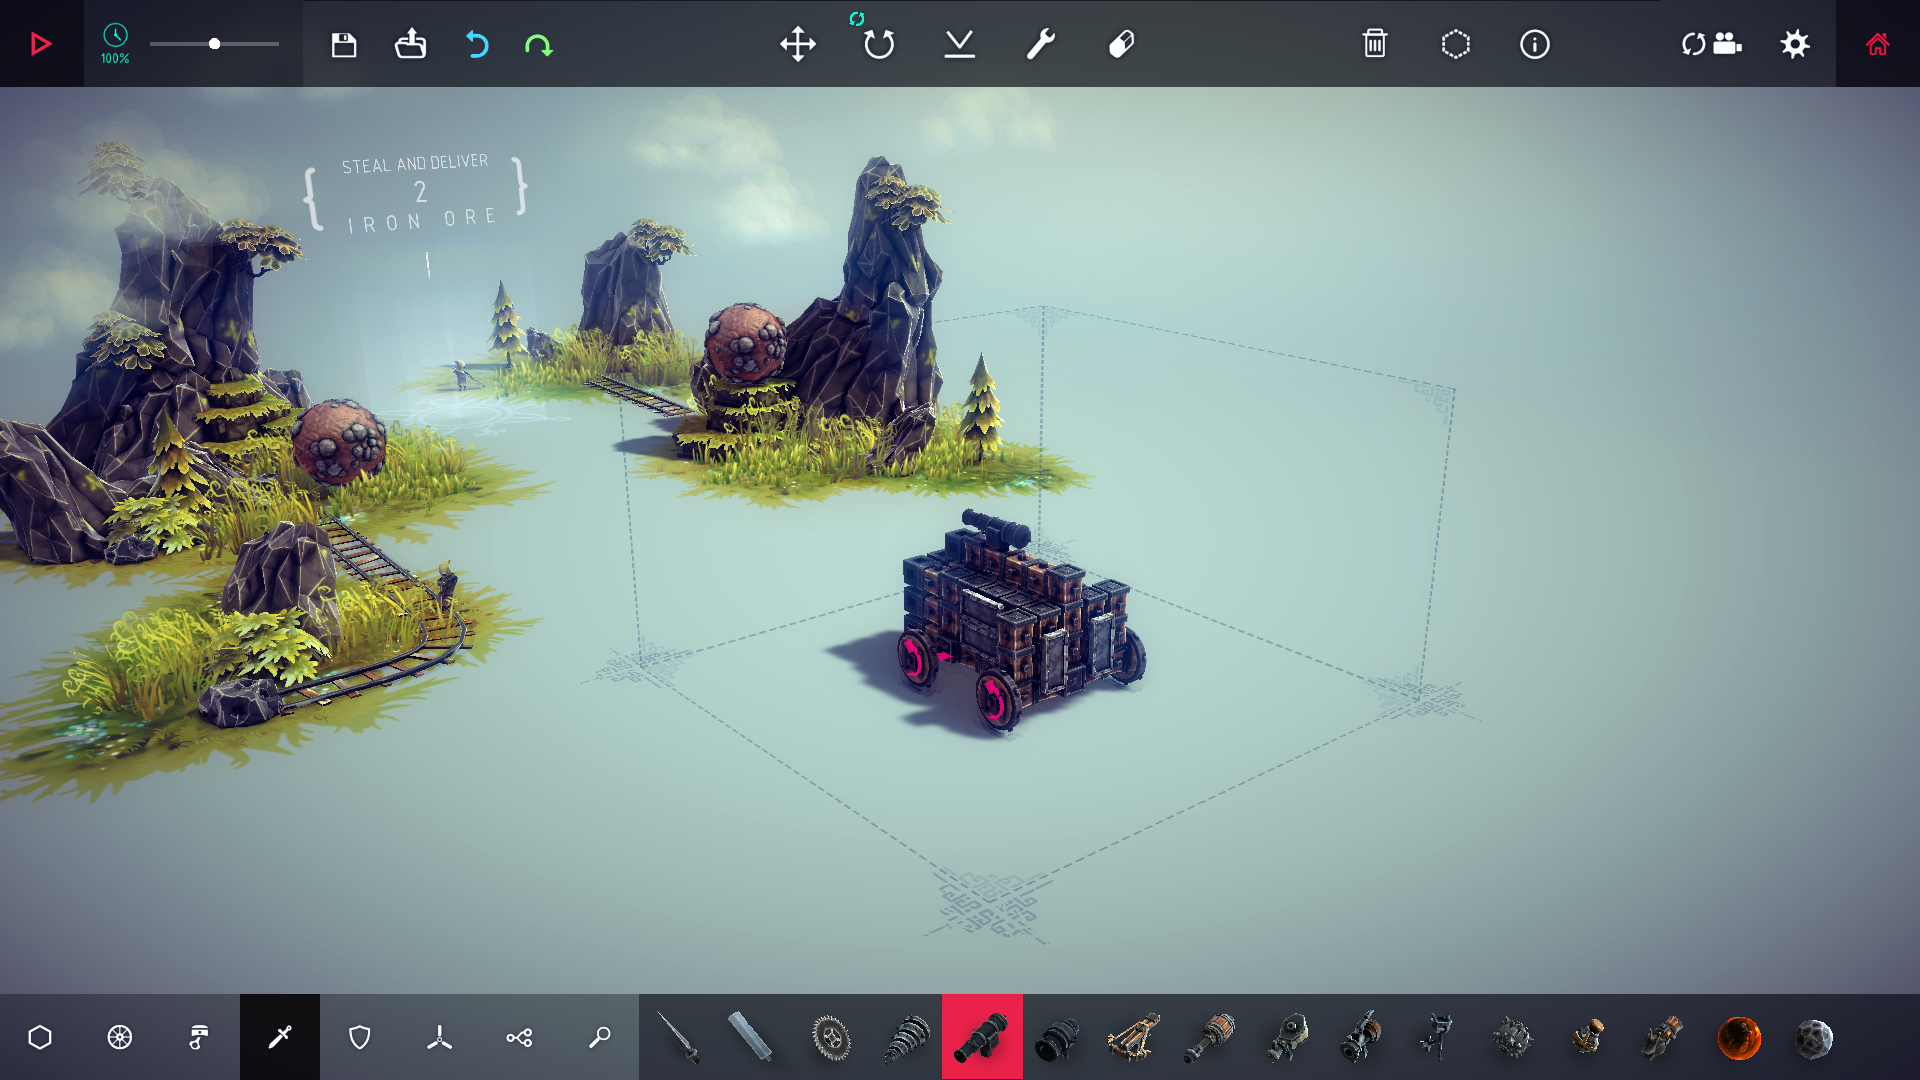The height and width of the screenshot is (1080, 1920).
Task: Pick the grenade block
Action: 1587,1037
